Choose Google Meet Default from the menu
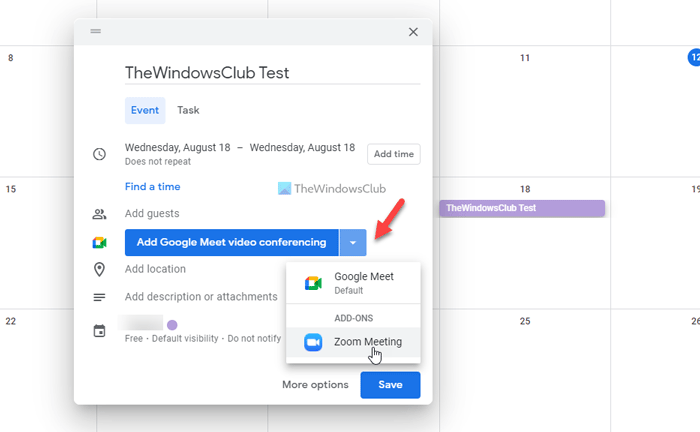 (x=353, y=283)
